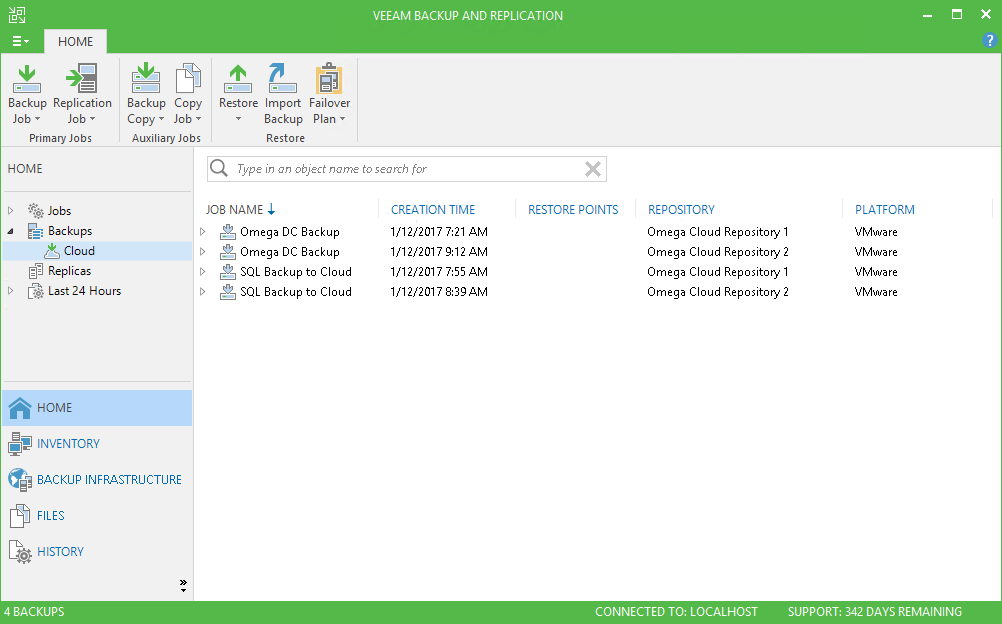Click the Veeam application logo icon
Viewport: 1002px width, 624px height.
(17, 15)
